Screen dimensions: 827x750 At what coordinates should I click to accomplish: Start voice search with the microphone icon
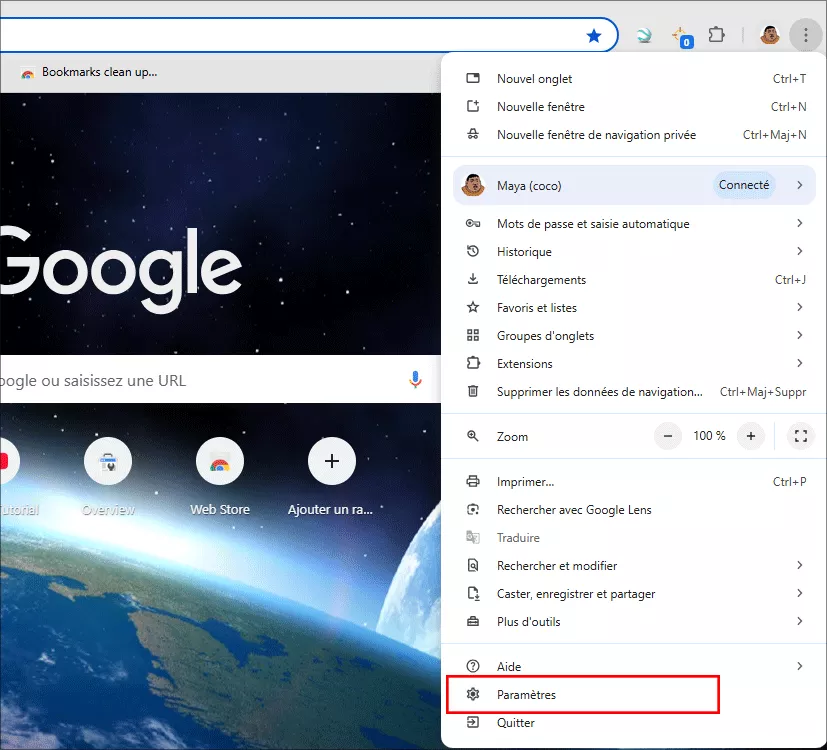click(415, 380)
